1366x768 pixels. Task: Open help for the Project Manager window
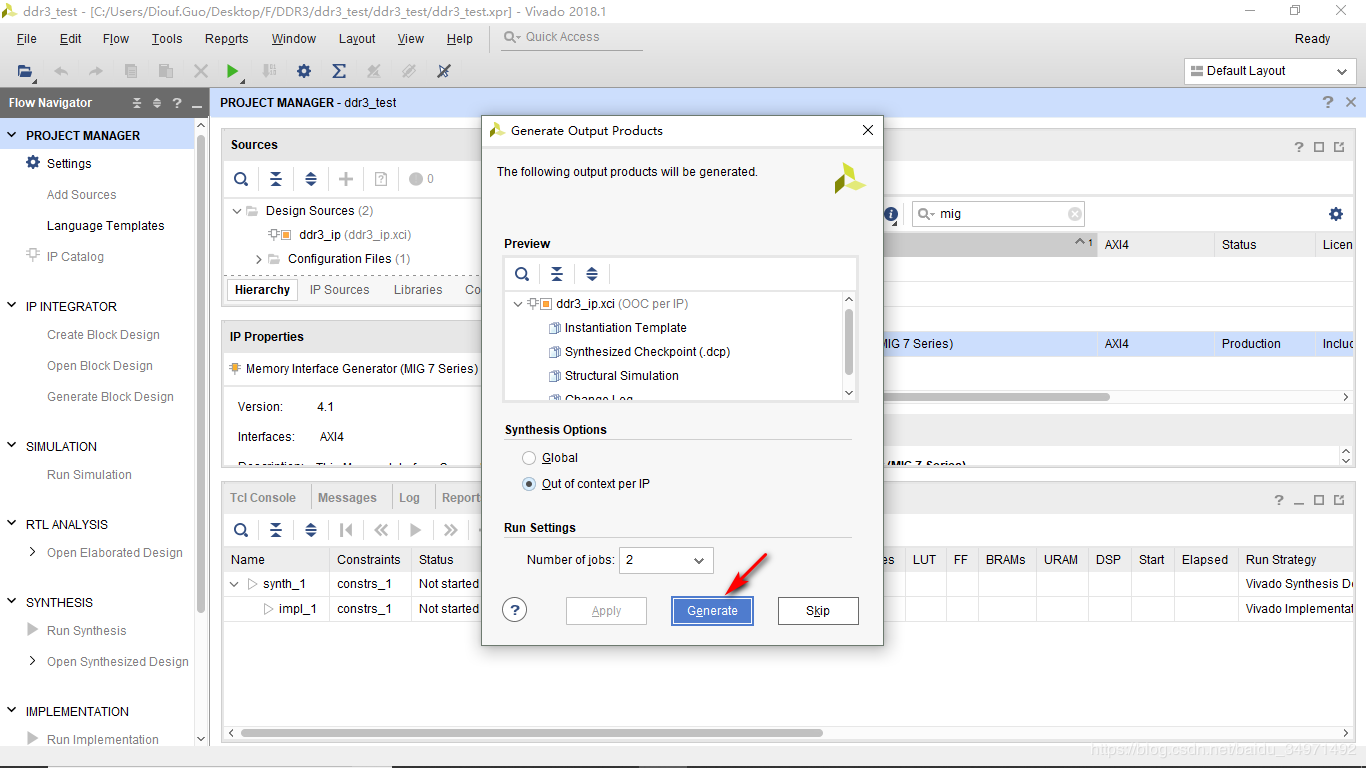coord(1327,102)
